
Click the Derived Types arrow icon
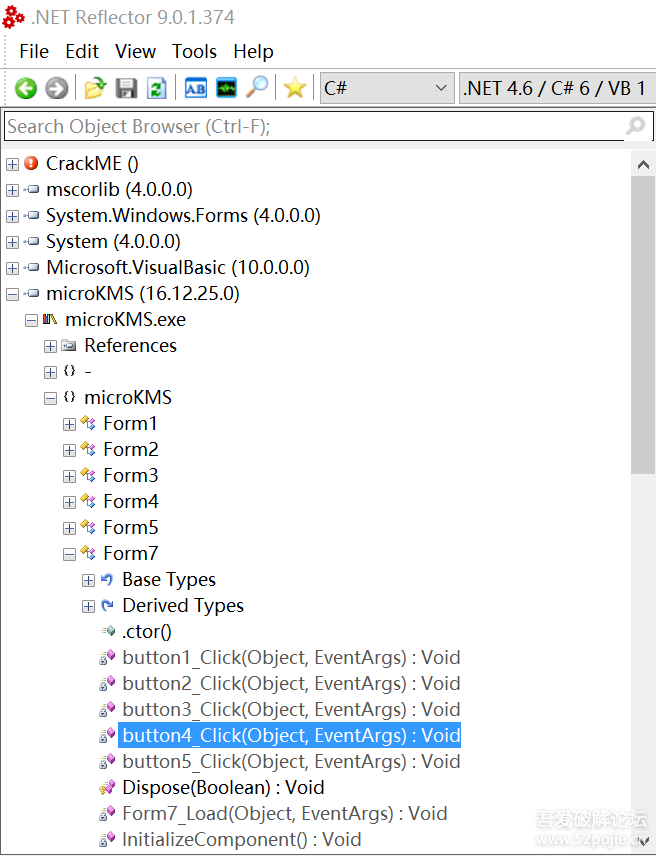pos(108,605)
